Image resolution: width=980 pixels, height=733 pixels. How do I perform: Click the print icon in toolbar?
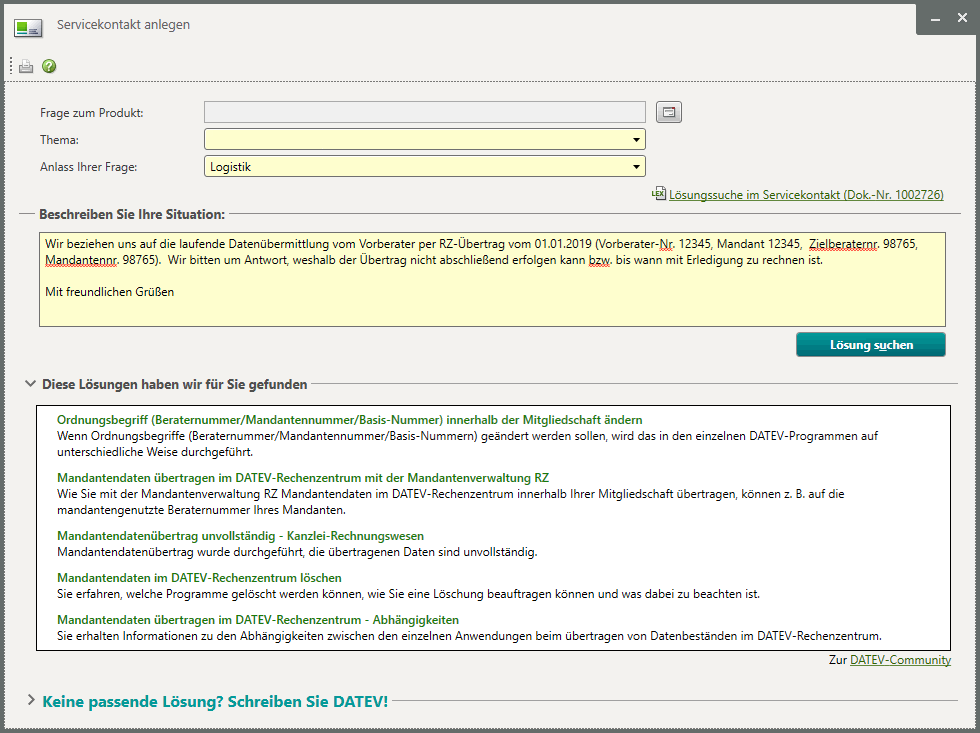click(x=26, y=66)
